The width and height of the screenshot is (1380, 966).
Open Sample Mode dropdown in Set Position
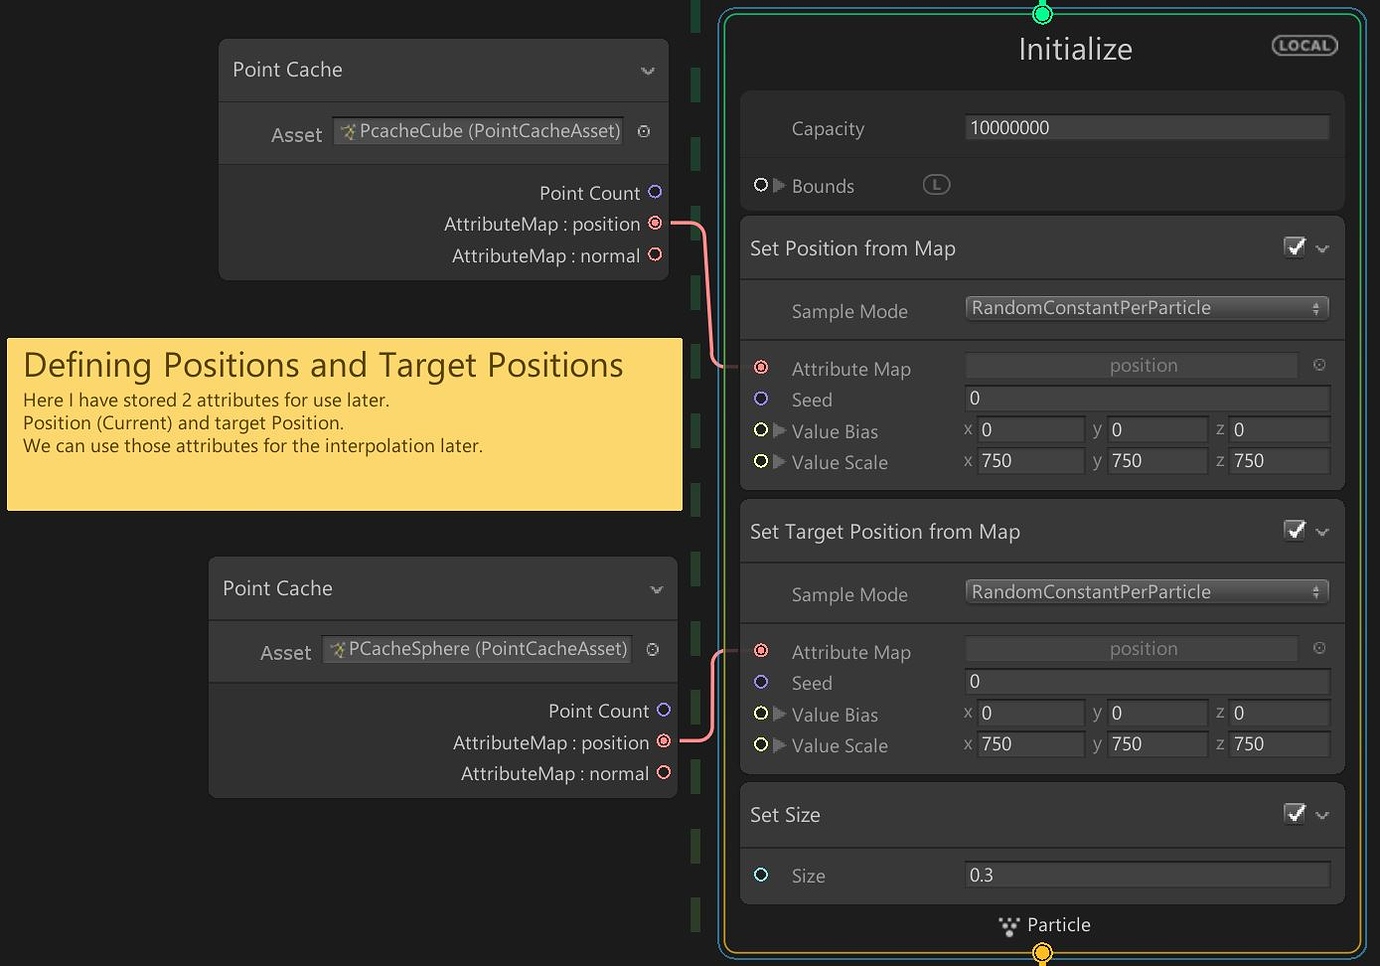(1147, 308)
